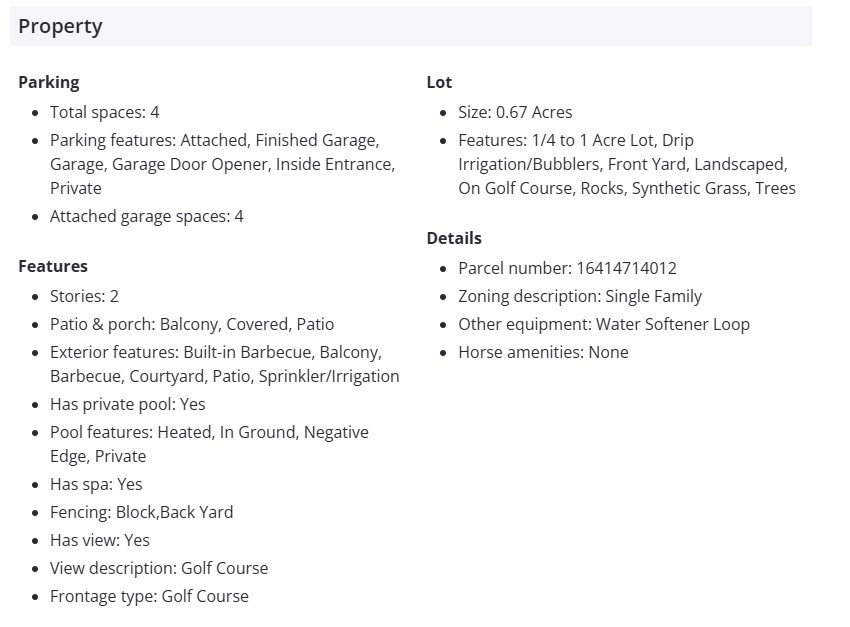The width and height of the screenshot is (850, 627).
Task: Select Size: 0.67 Acres text
Action: point(515,112)
